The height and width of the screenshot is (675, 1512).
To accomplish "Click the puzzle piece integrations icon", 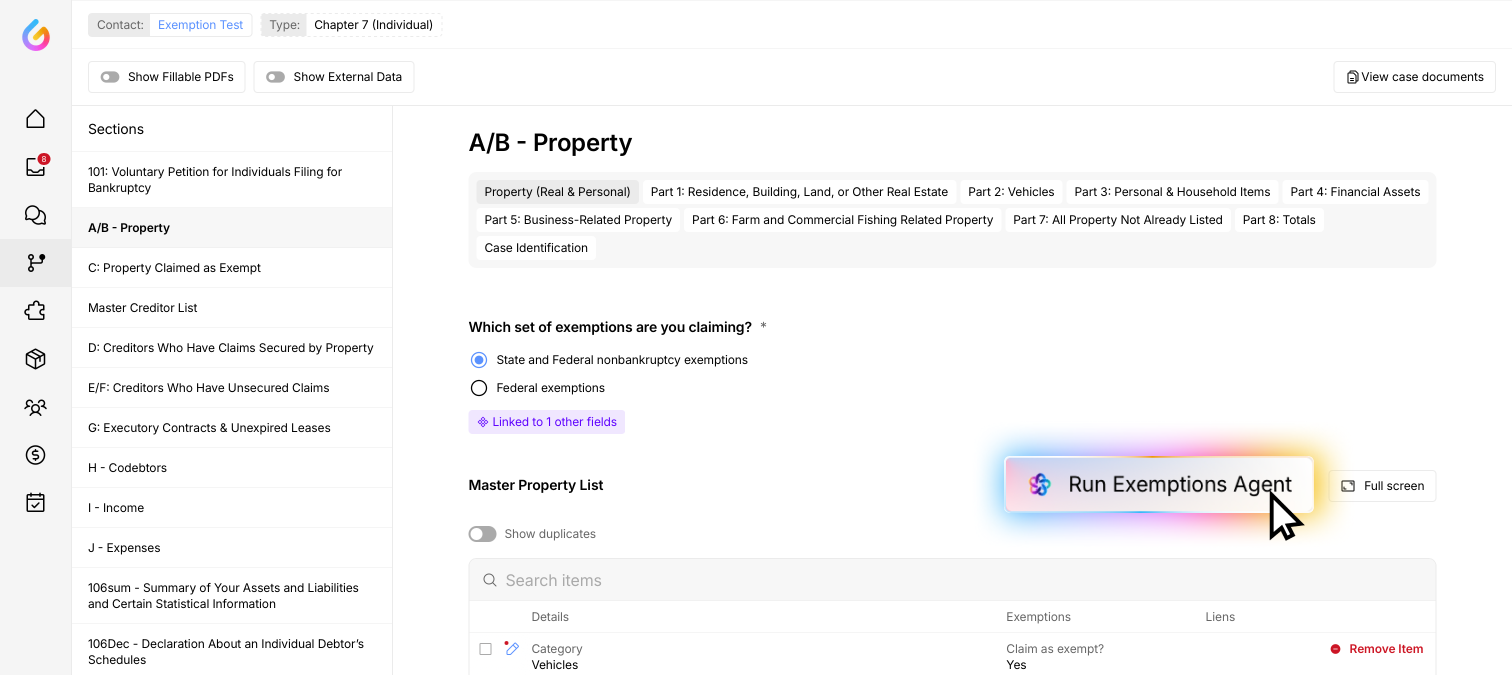I will 35,311.
